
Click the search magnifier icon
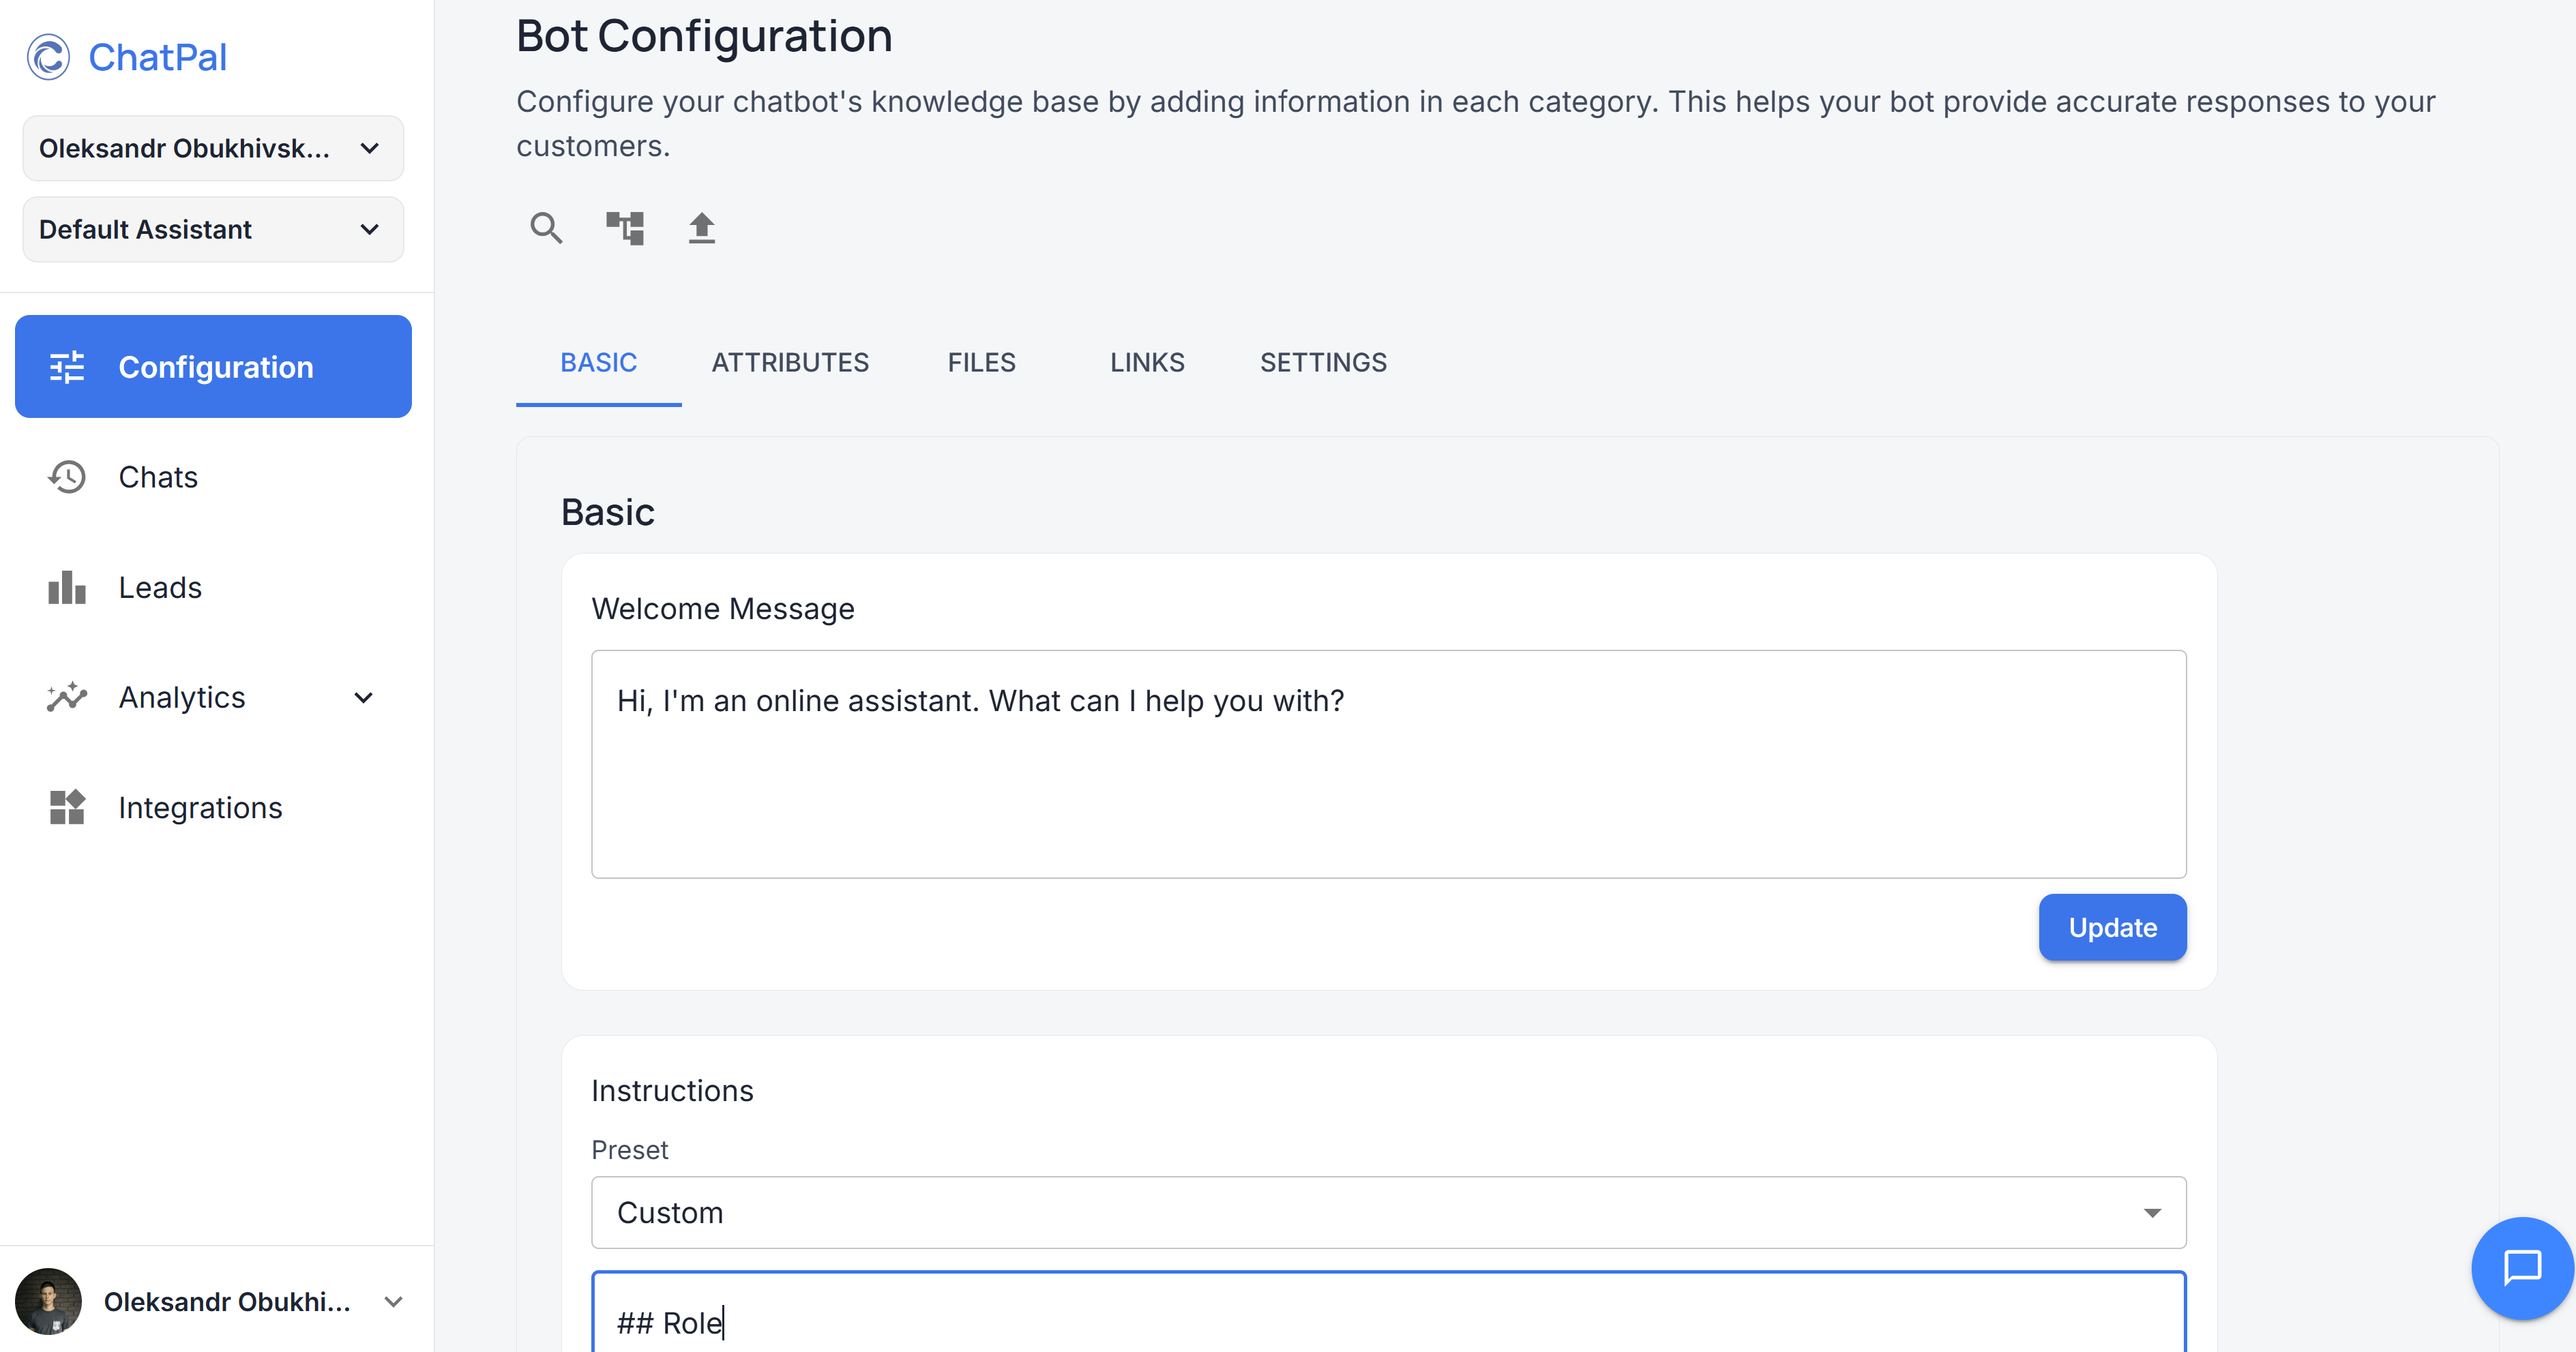pyautogui.click(x=546, y=228)
